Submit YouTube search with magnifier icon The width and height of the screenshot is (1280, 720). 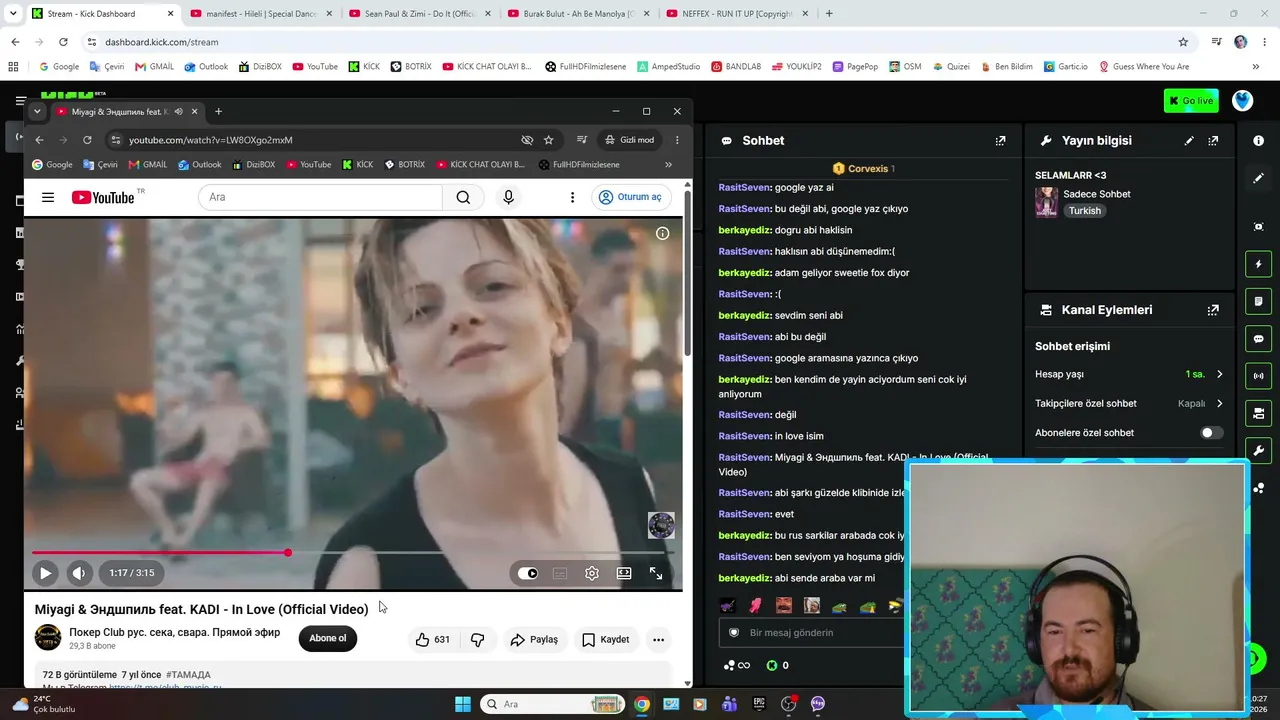[x=463, y=197]
